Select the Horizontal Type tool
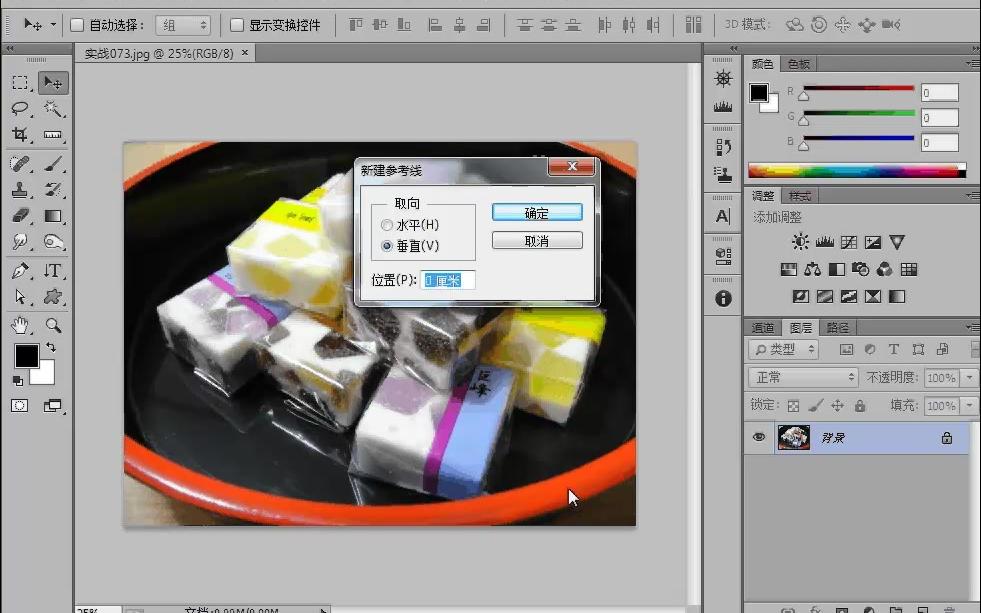Image resolution: width=981 pixels, height=613 pixels. [52, 270]
